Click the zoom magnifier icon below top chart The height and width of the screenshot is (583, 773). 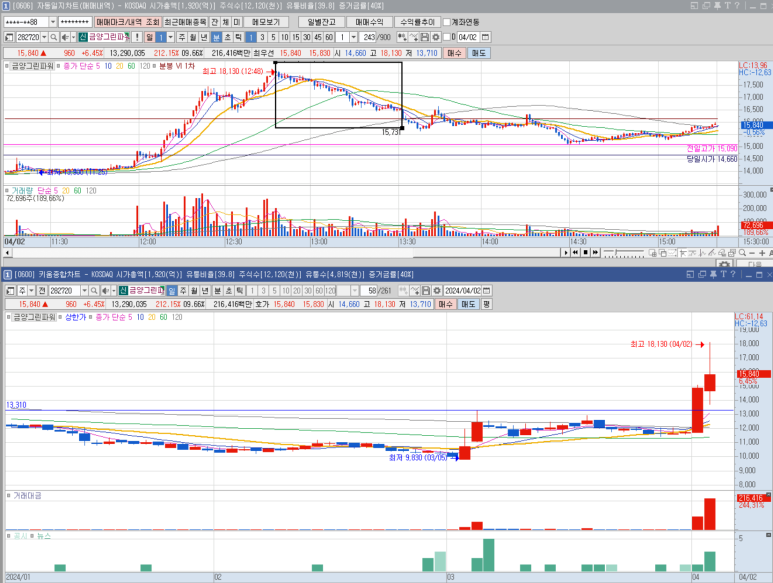pos(742,253)
